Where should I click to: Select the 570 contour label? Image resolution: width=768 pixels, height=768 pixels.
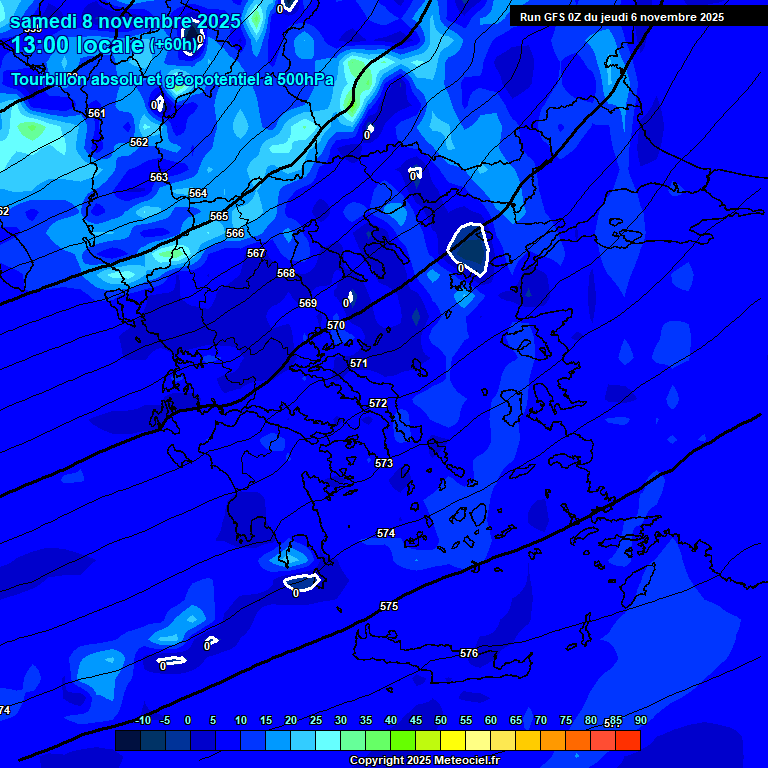coord(336,325)
